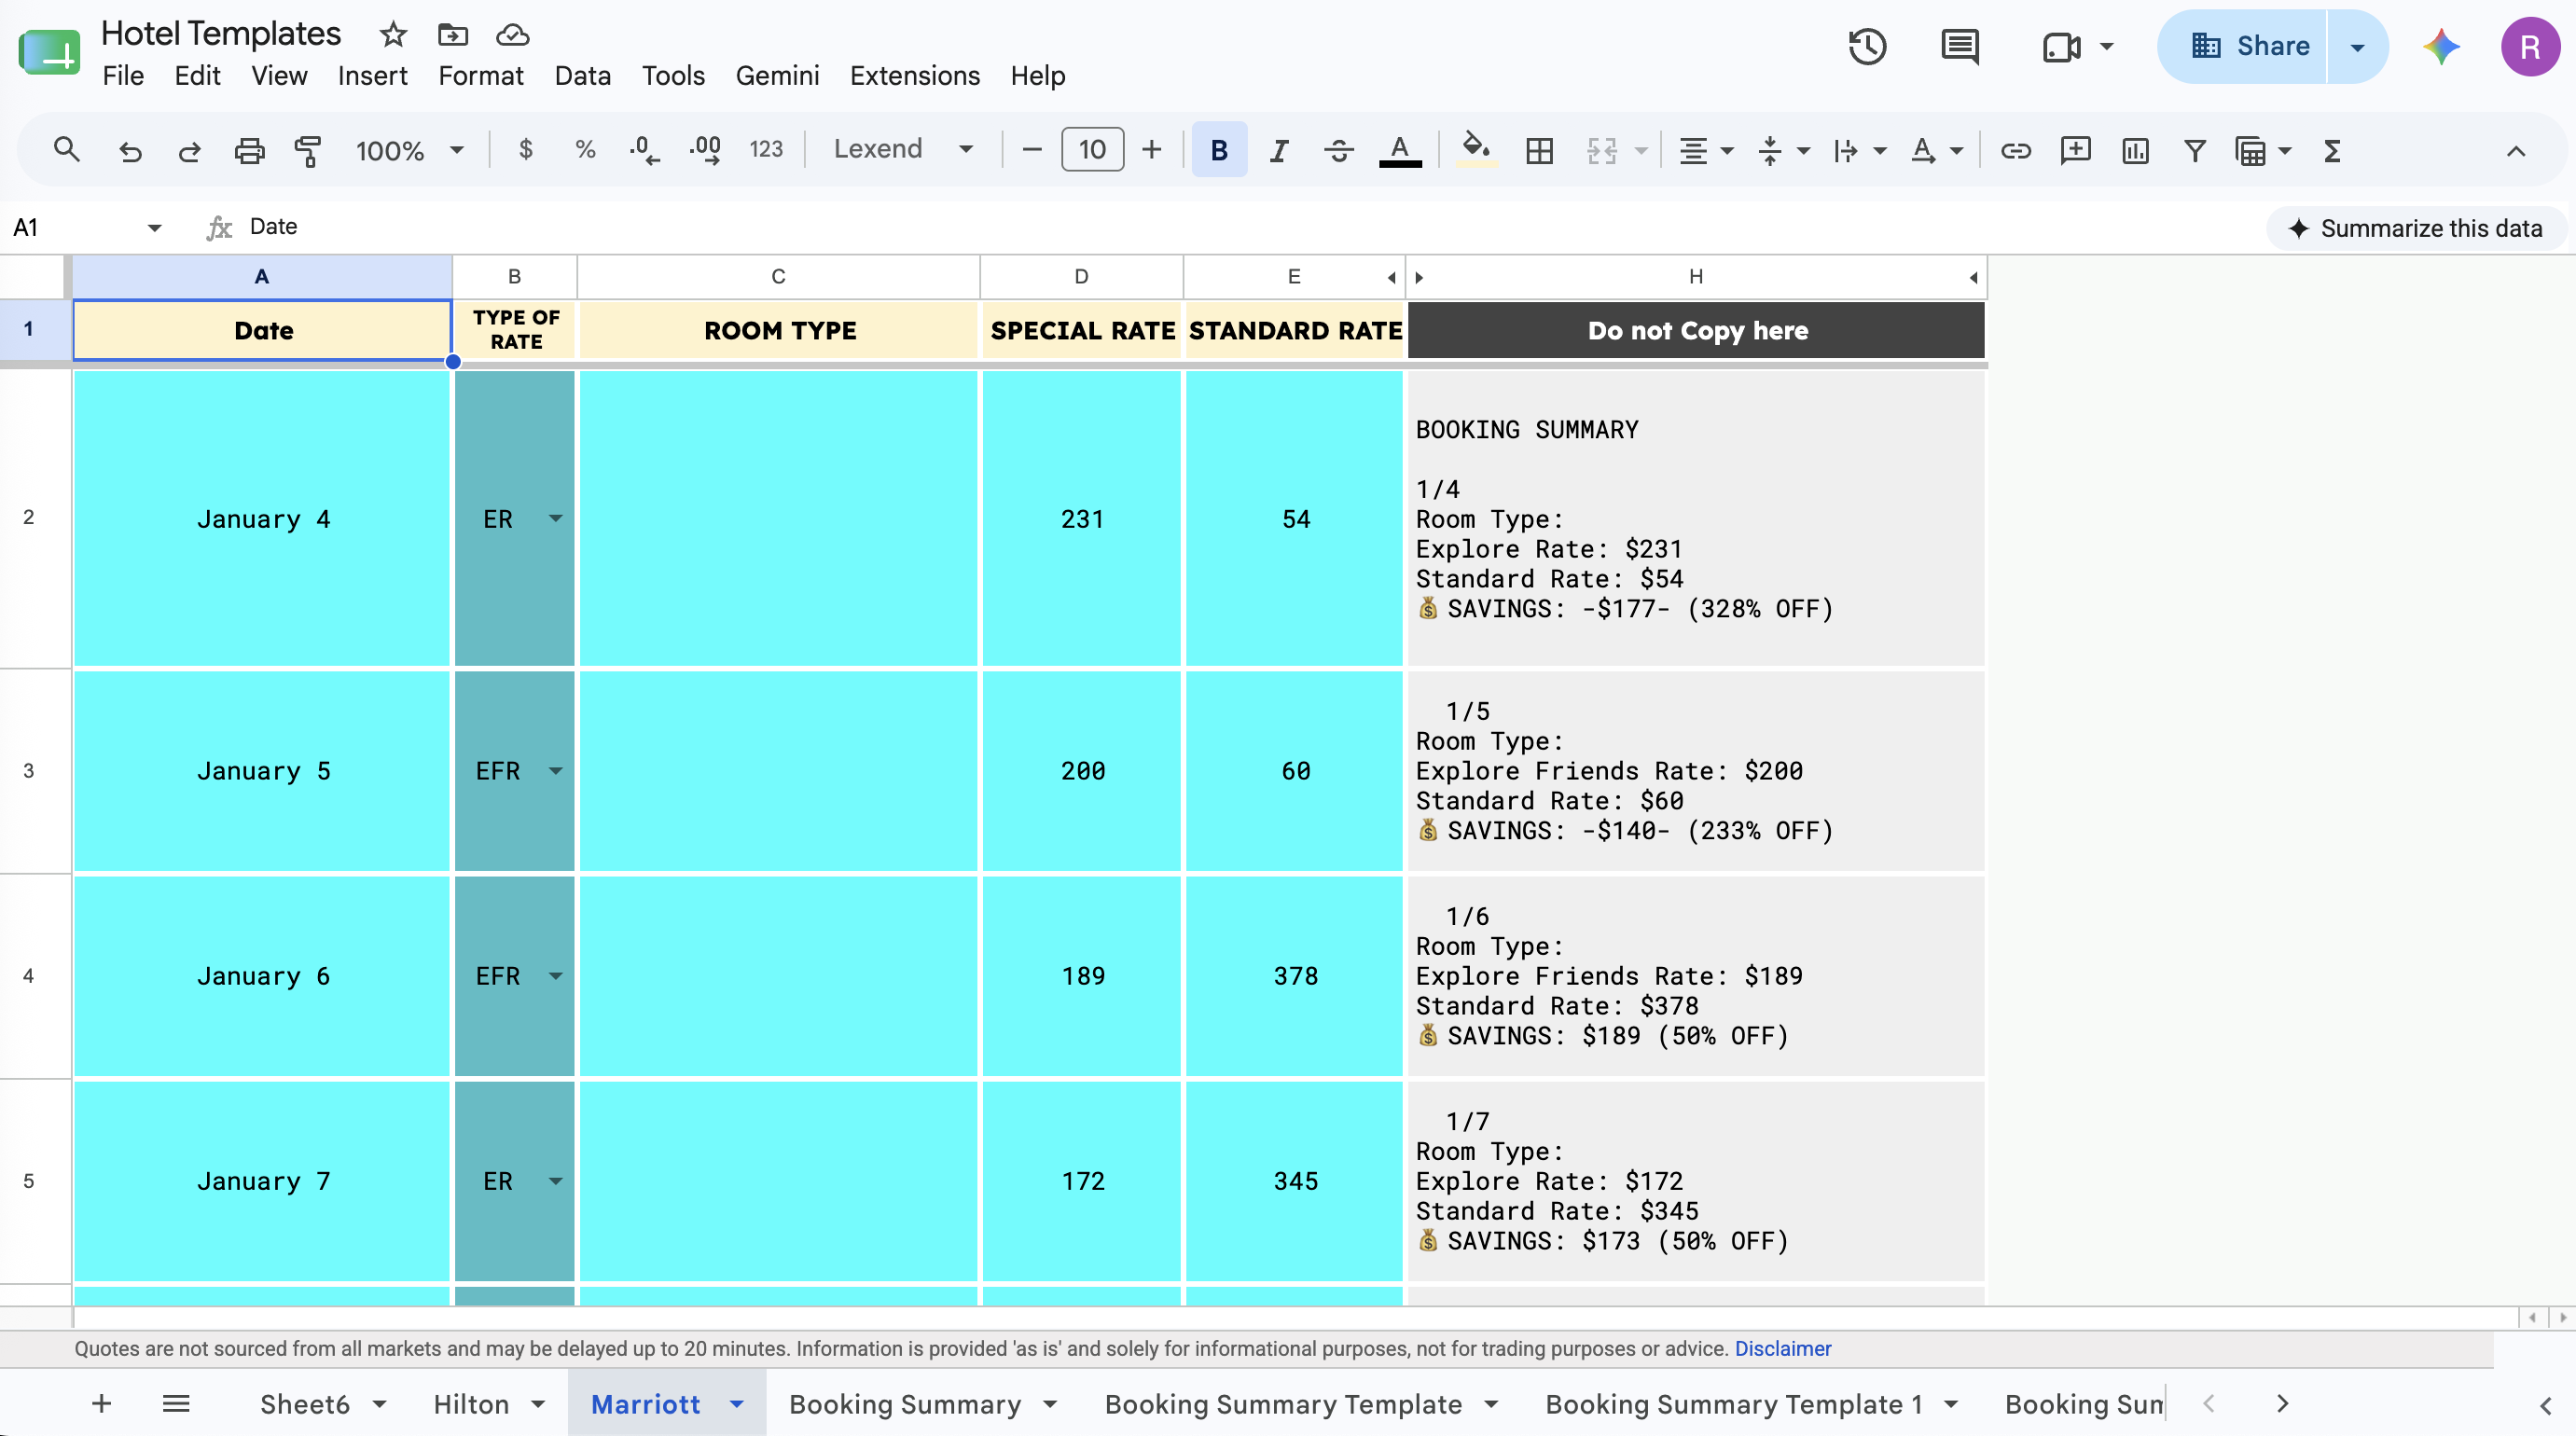Create a filter funnel icon

[2195, 151]
